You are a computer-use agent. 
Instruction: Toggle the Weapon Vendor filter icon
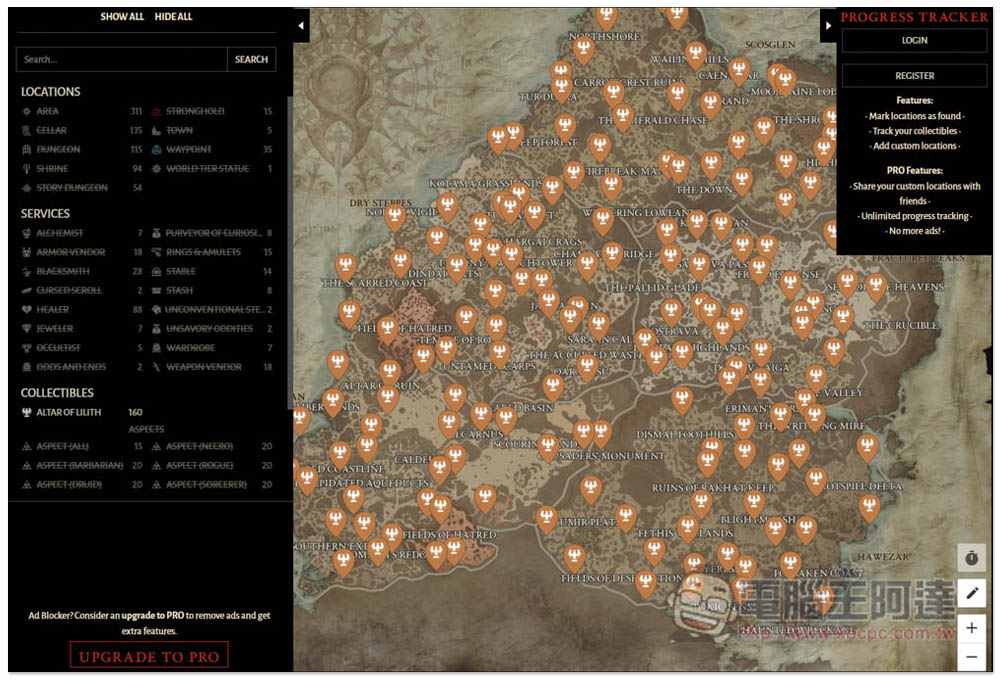(156, 367)
